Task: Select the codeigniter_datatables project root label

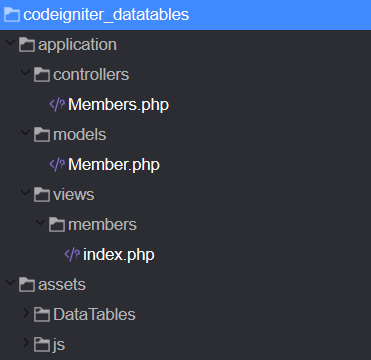Action: [x=106, y=15]
